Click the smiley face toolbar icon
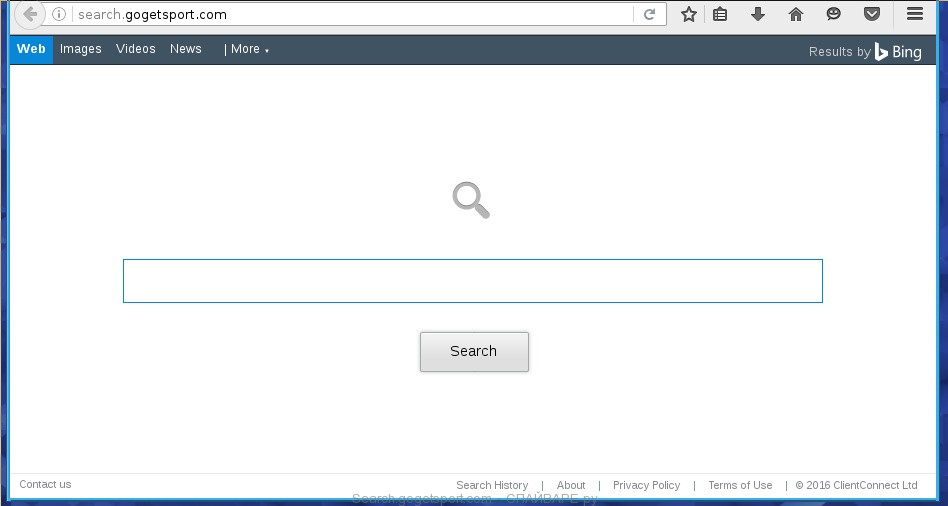The height and width of the screenshot is (506, 948). tap(834, 14)
